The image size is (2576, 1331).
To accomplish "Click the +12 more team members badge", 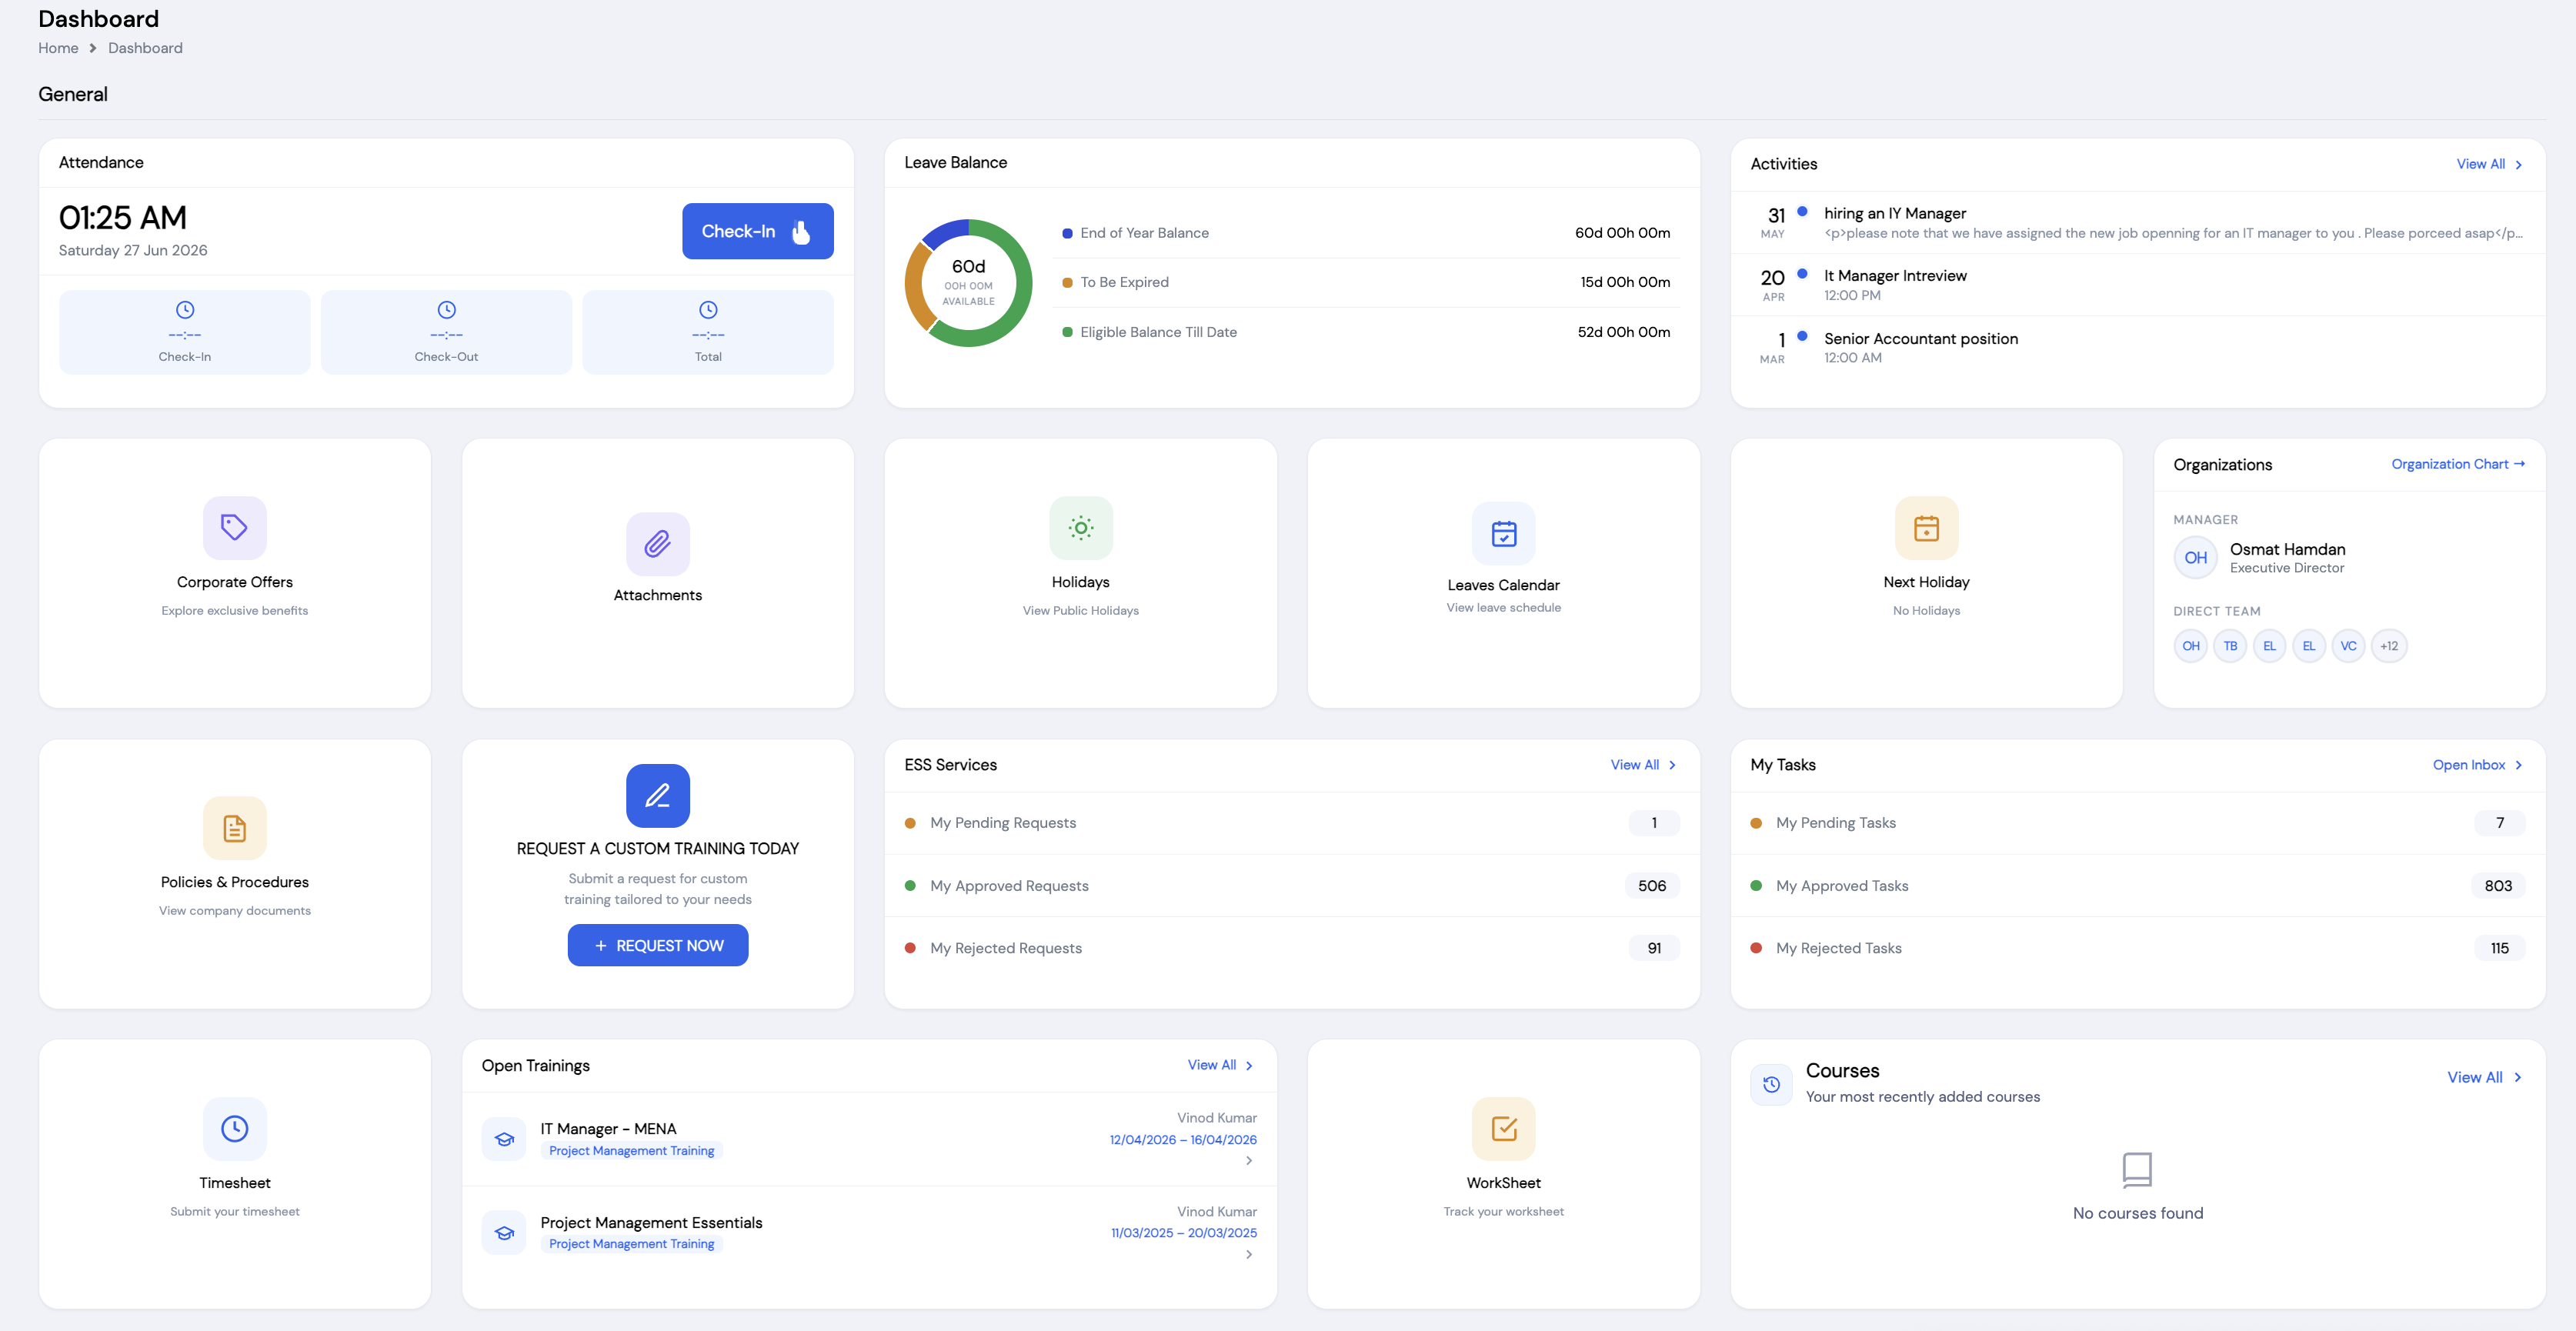I will coord(2388,646).
